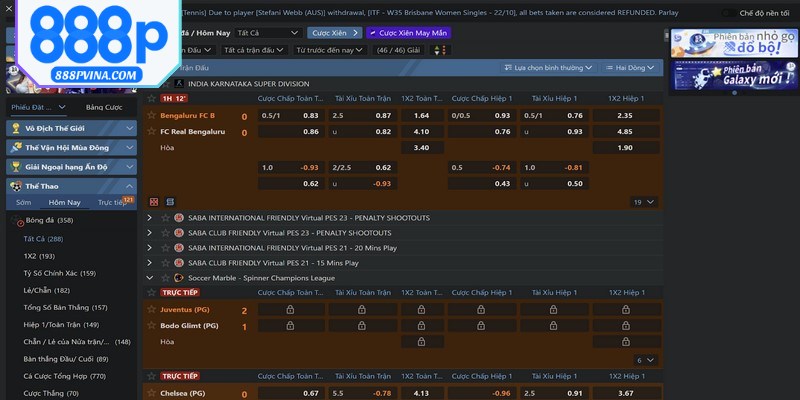Star the Juventus (PG) team
Image resolution: width=800 pixels, height=400 pixels.
152,311
